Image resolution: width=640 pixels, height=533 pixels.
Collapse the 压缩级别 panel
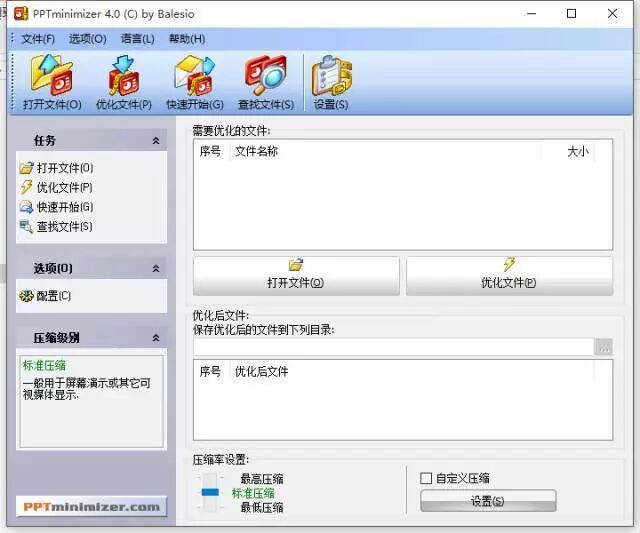tap(156, 338)
